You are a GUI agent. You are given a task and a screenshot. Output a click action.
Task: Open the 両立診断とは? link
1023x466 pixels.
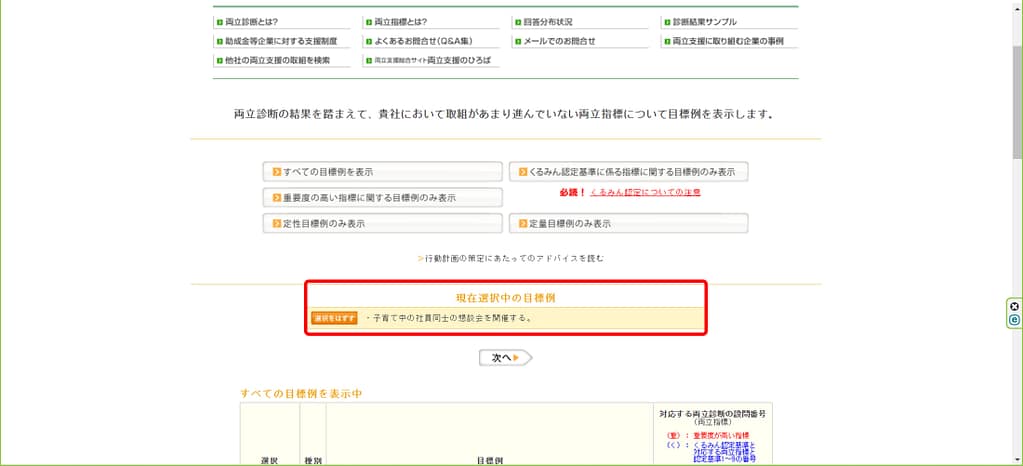tap(252, 21)
